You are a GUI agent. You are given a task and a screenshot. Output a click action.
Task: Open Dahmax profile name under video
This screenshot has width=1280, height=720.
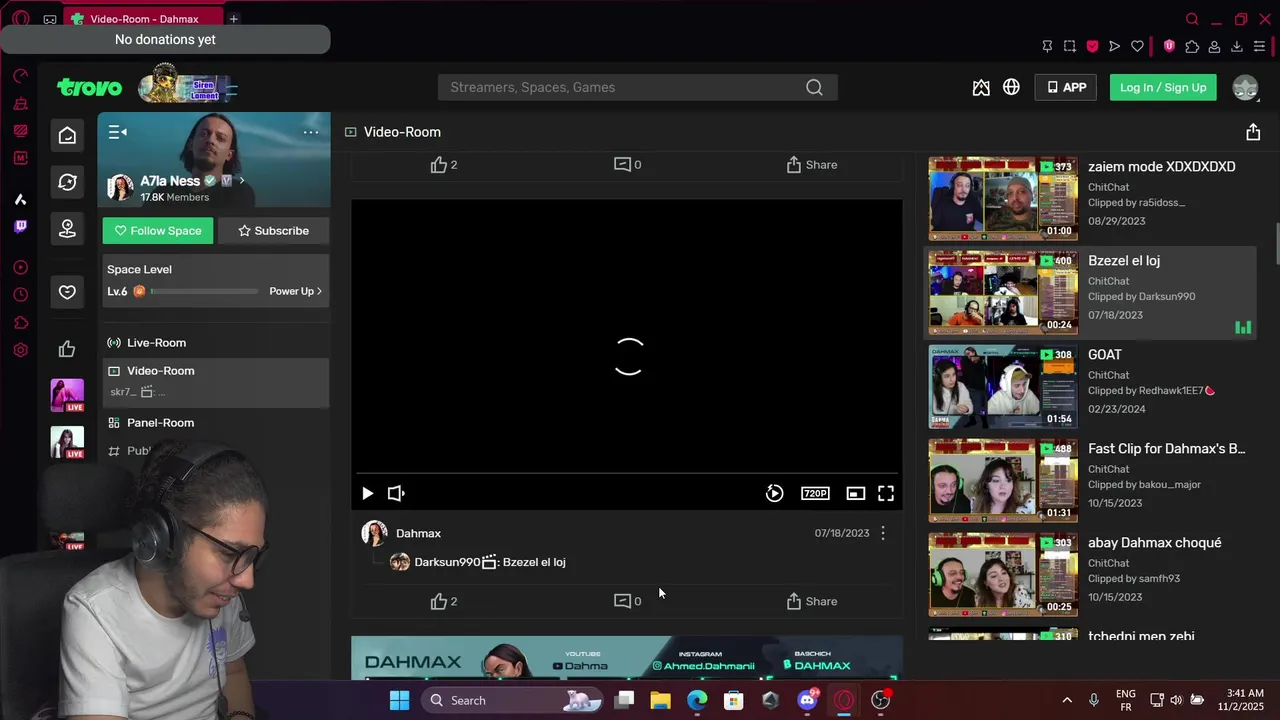[x=418, y=534]
